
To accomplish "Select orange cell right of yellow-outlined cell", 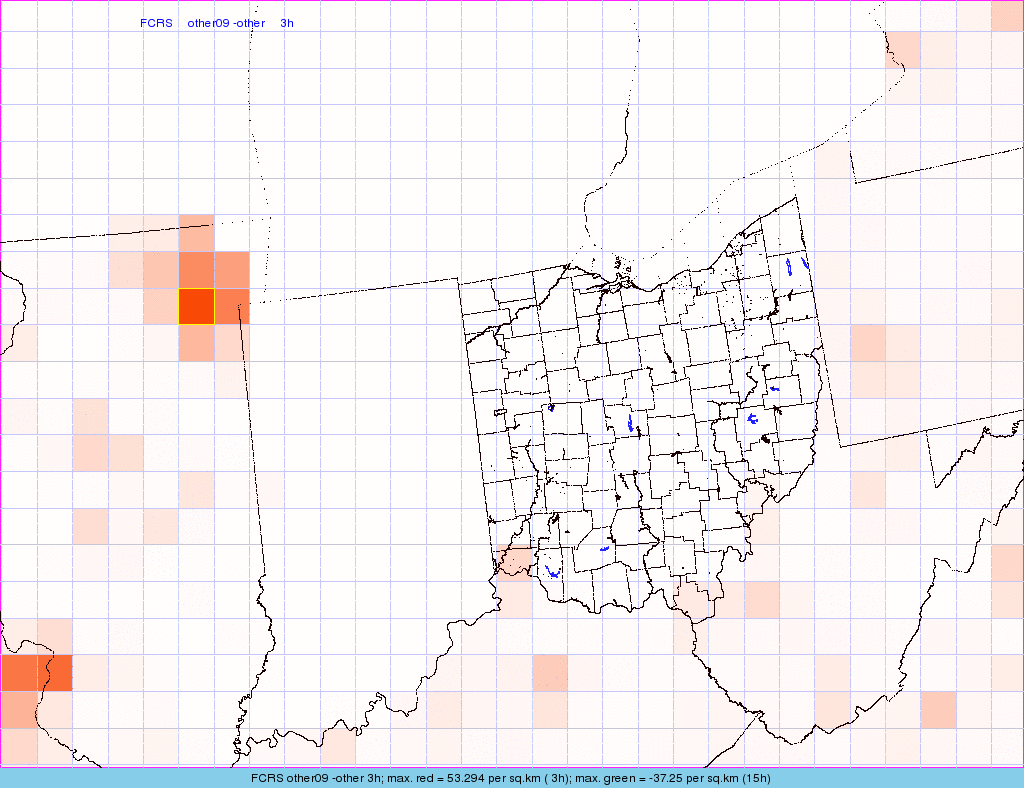I will point(232,306).
